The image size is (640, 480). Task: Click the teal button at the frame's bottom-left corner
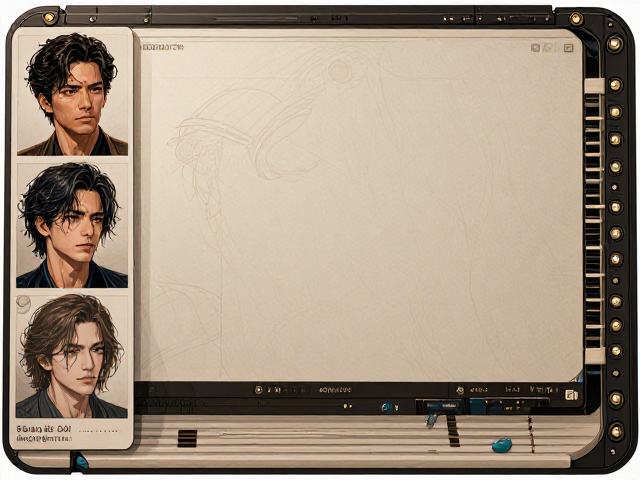[x=82, y=462]
